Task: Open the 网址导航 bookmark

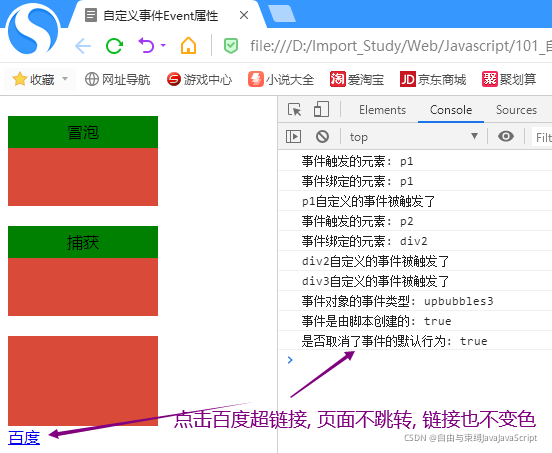Action: pyautogui.click(x=118, y=79)
